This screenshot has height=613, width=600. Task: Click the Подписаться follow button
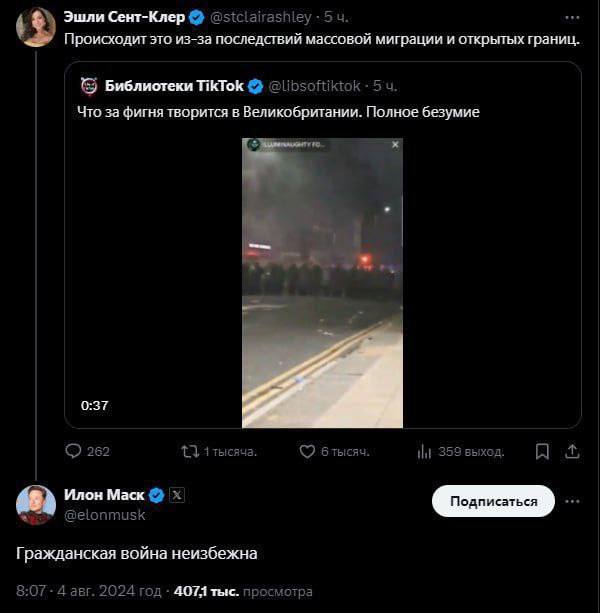click(x=493, y=501)
